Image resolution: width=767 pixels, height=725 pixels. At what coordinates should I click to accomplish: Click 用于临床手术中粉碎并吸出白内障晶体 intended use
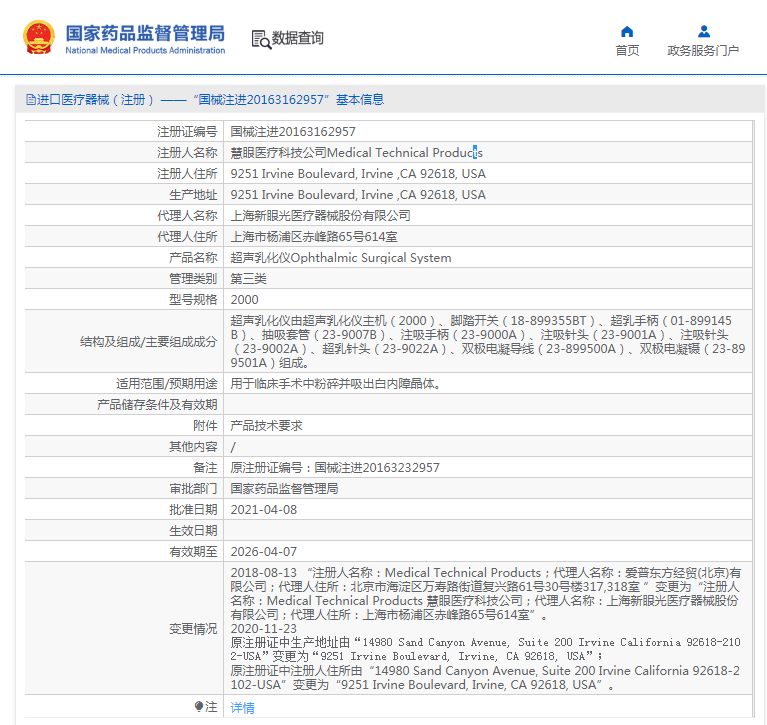coord(336,384)
